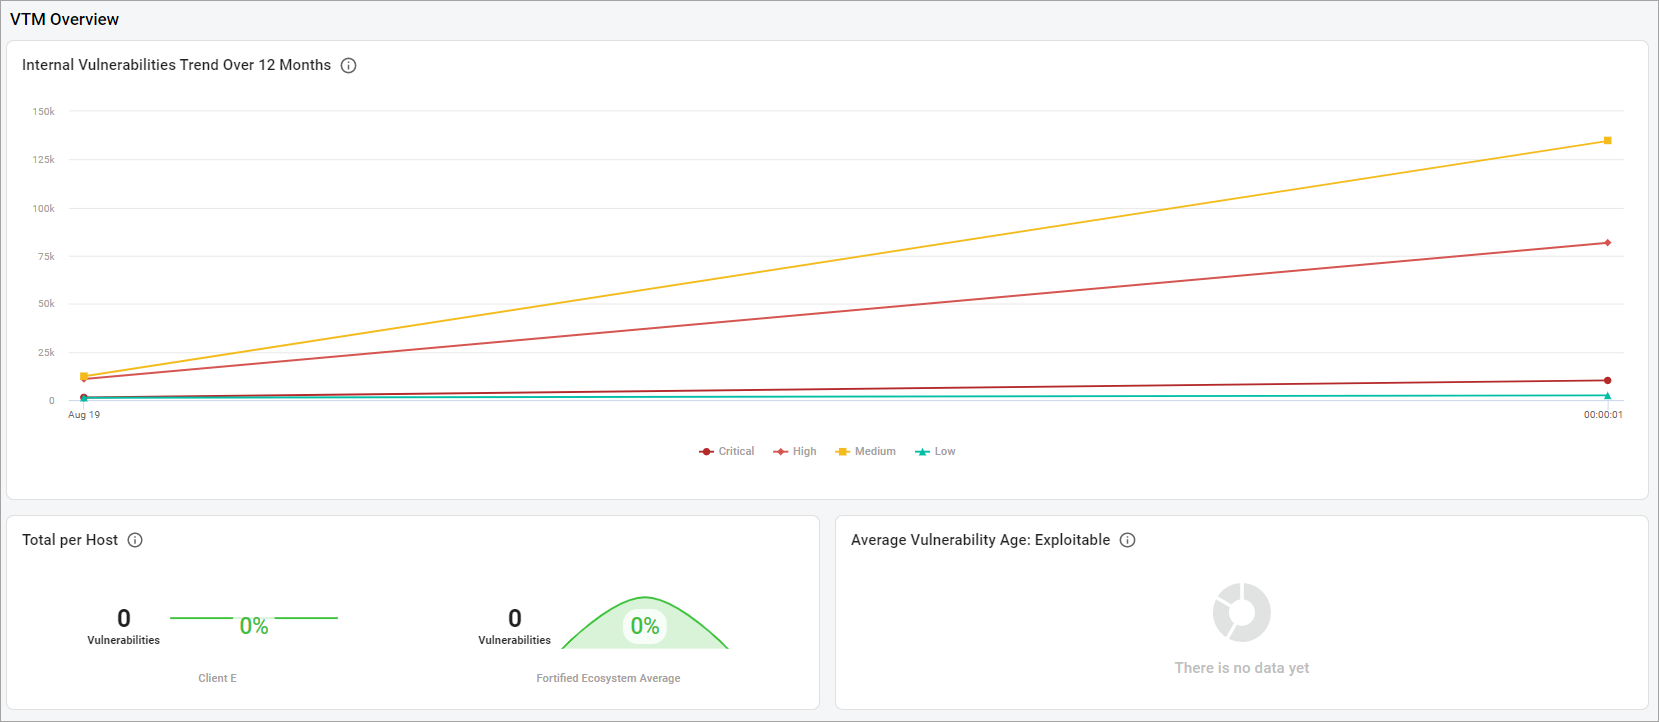Image resolution: width=1659 pixels, height=722 pixels.
Task: Click the VTM Overview heading
Action: [x=64, y=19]
